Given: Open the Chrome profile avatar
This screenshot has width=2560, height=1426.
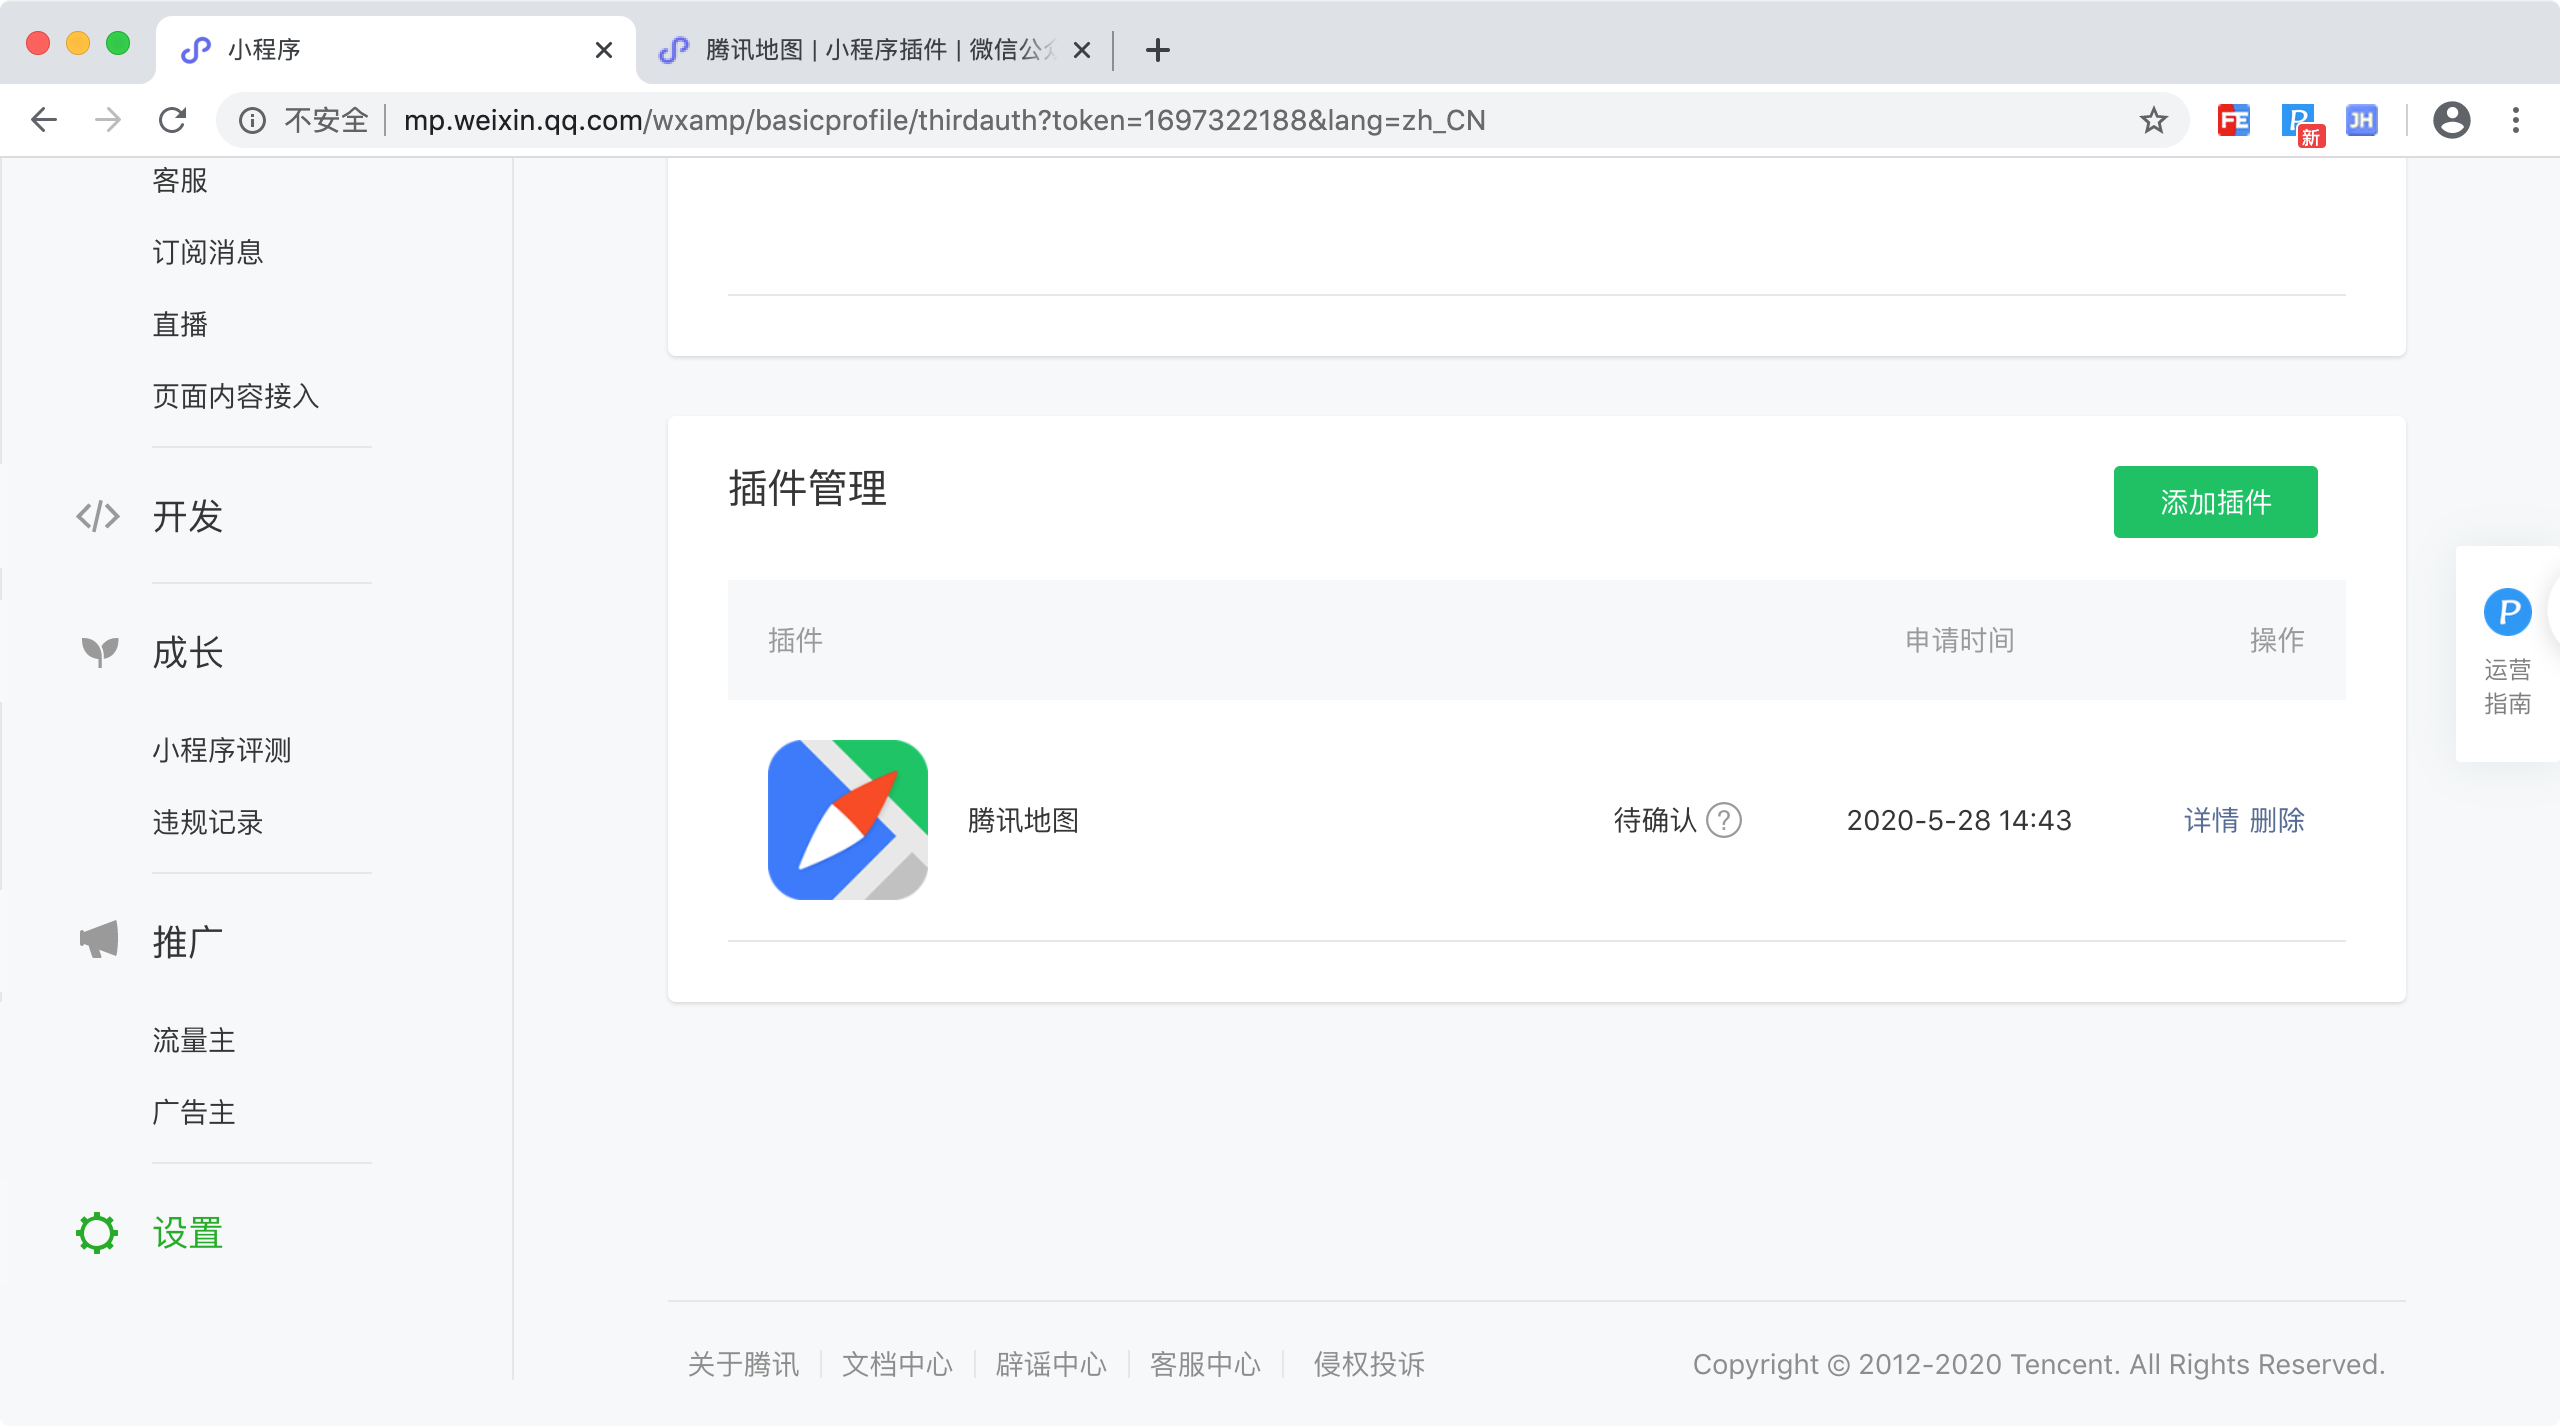Looking at the screenshot, I should (x=2451, y=121).
